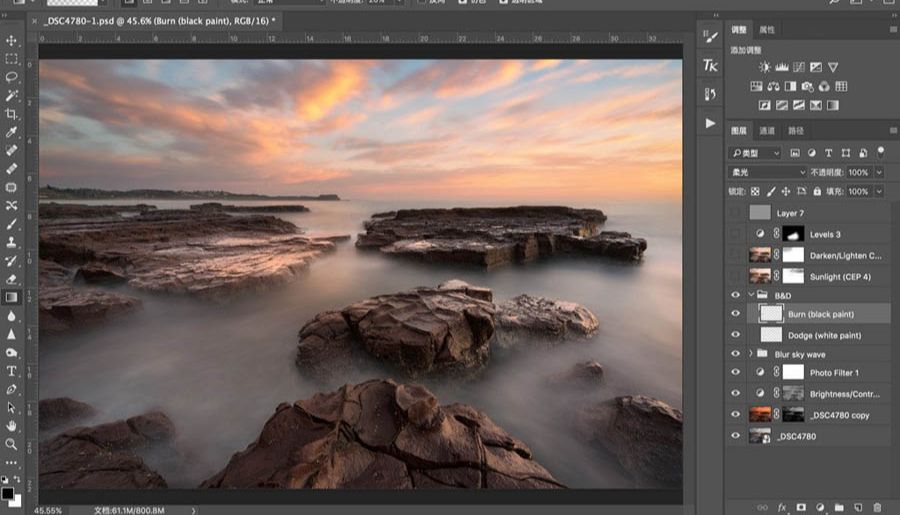900x515 pixels.
Task: Lock transparent pixels of the layer
Action: pyautogui.click(x=755, y=192)
